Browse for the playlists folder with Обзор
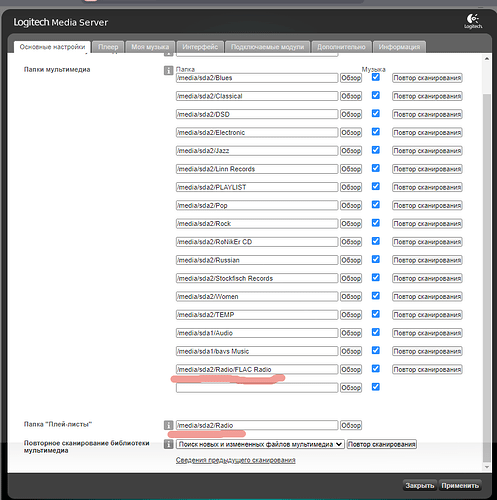The image size is (497, 500). pos(351,425)
